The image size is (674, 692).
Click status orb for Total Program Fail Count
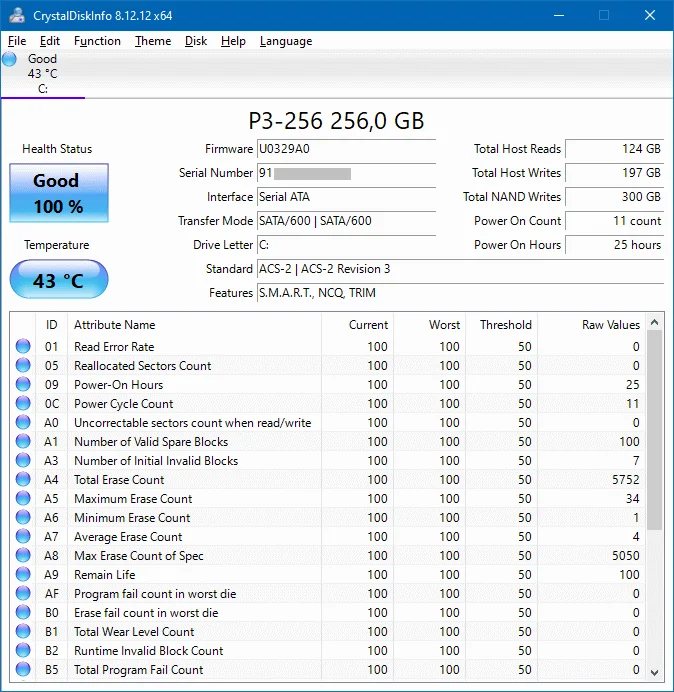tap(23, 669)
